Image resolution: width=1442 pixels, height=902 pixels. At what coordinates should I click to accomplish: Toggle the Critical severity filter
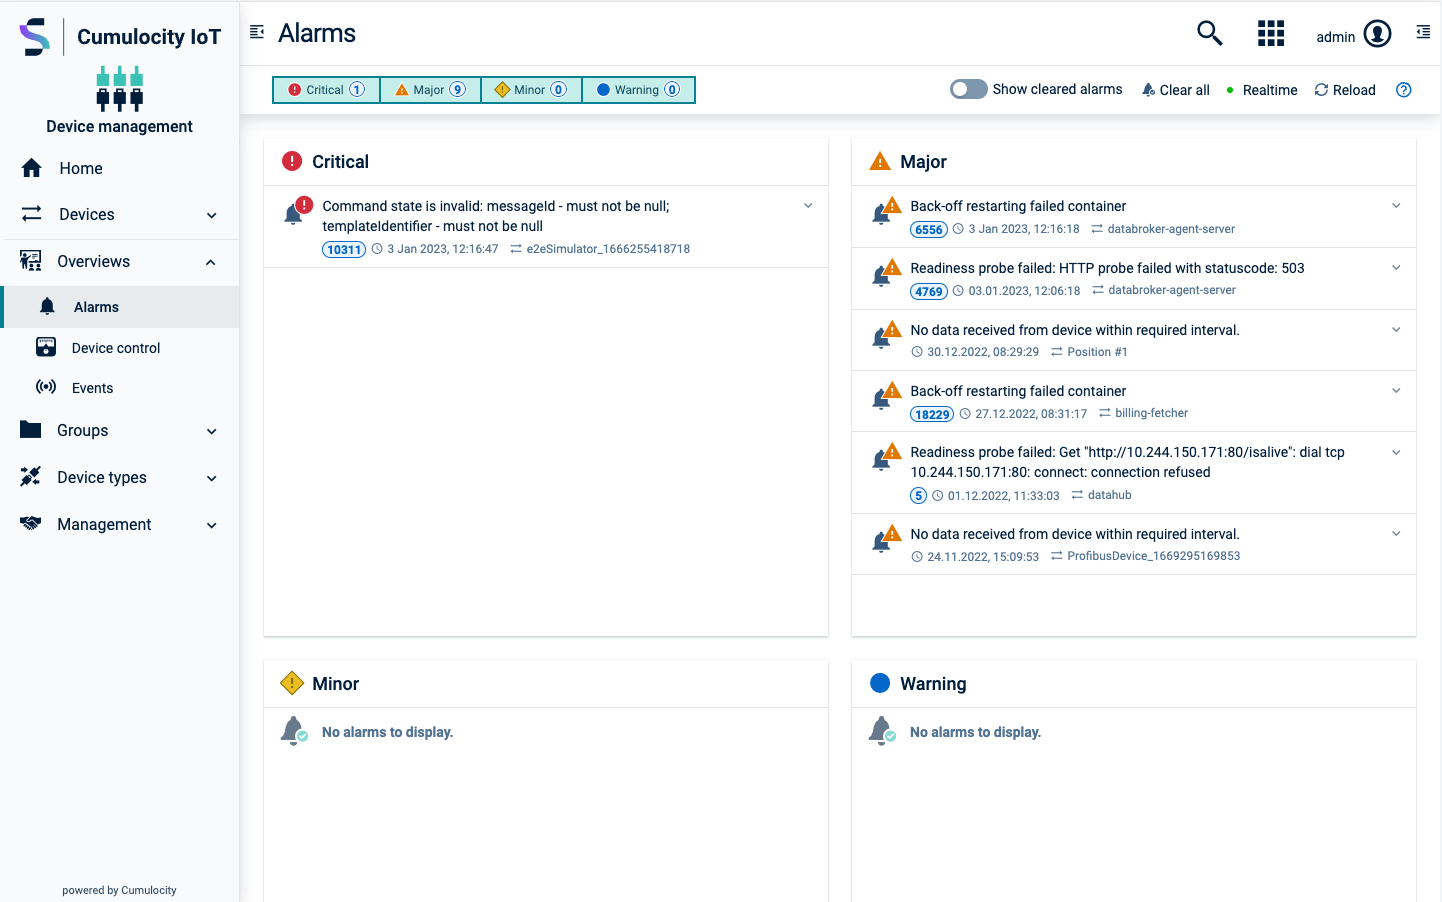pyautogui.click(x=326, y=90)
